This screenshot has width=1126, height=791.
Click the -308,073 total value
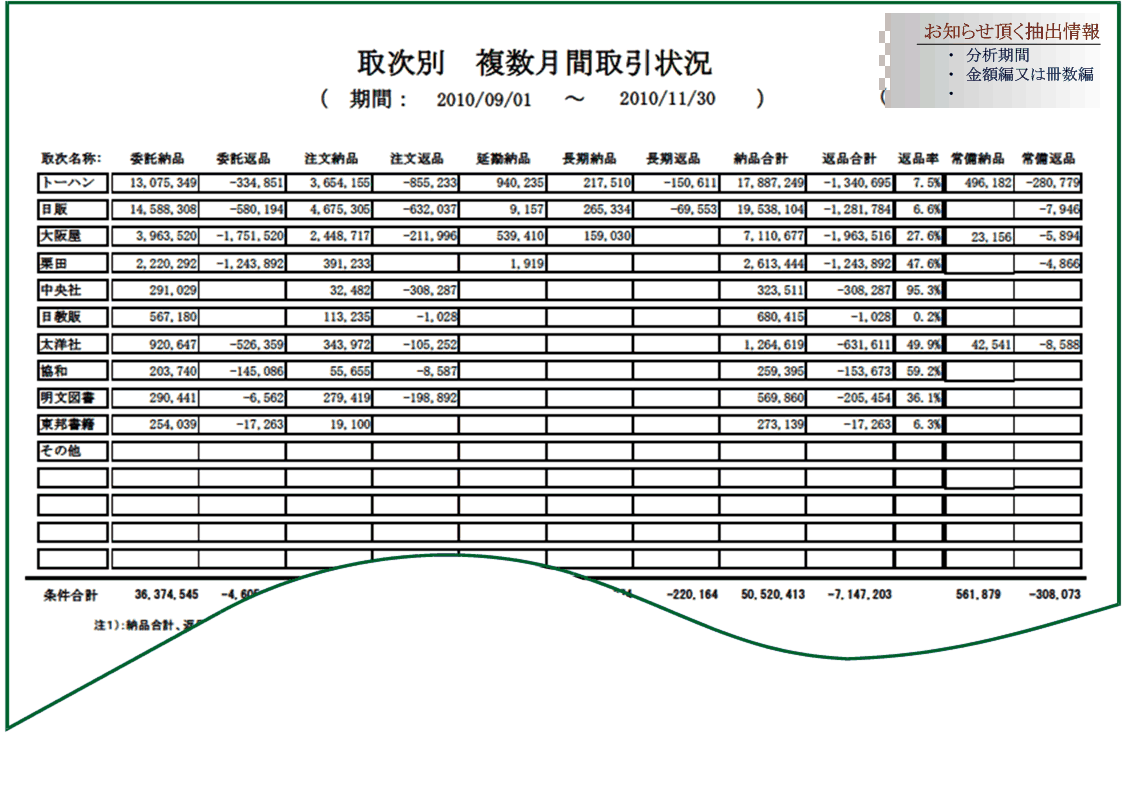(x=1054, y=594)
